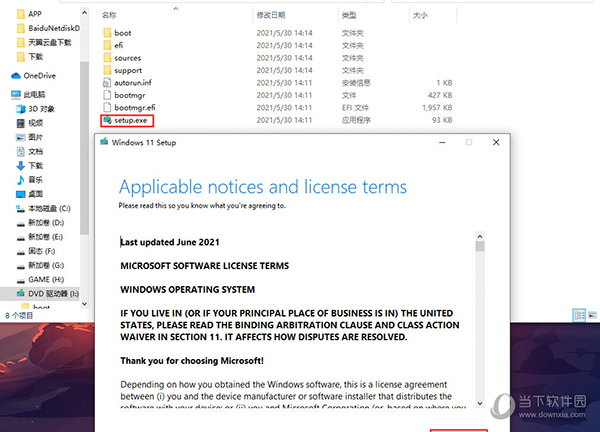Select the setup.exe application icon
The height and width of the screenshot is (432, 600).
coord(107,120)
